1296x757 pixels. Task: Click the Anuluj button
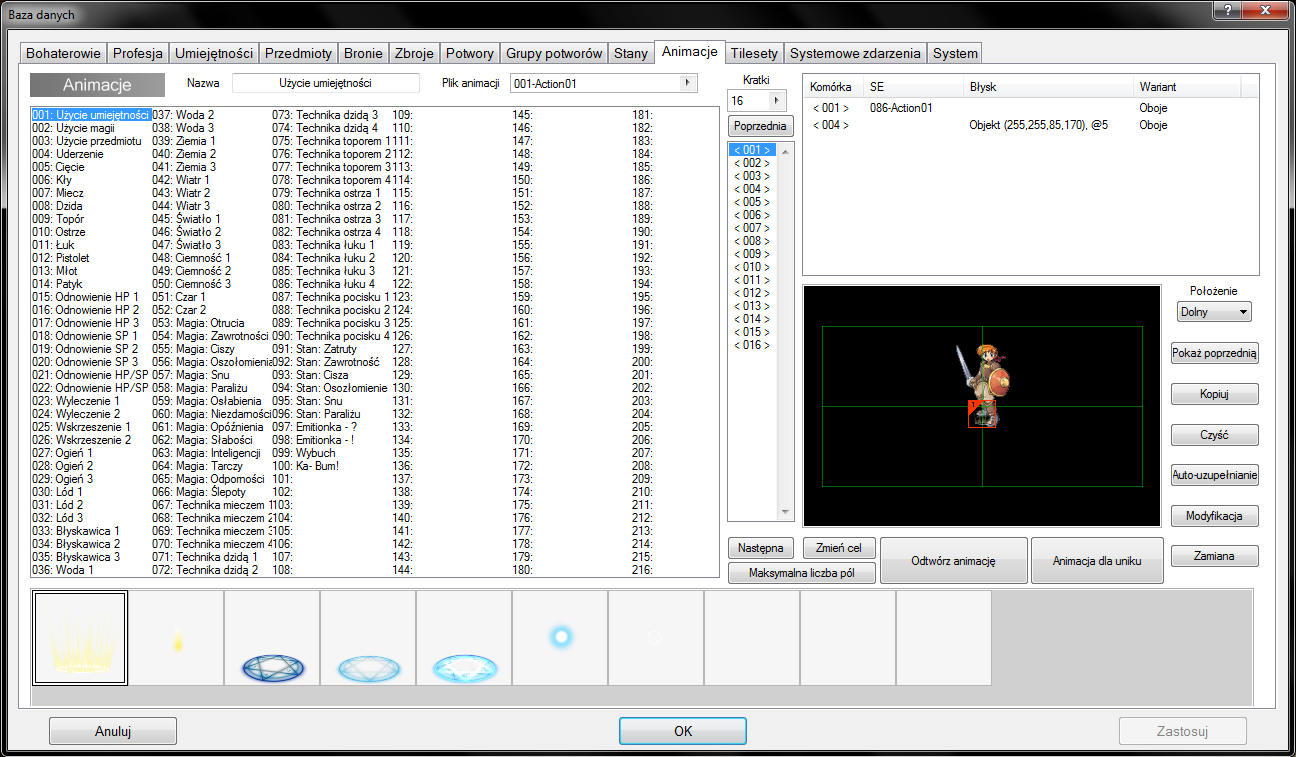[113, 731]
